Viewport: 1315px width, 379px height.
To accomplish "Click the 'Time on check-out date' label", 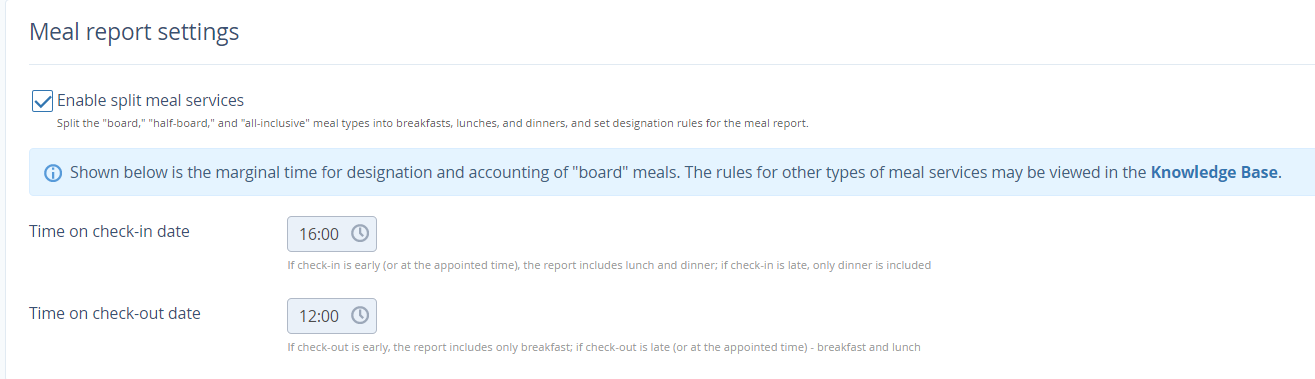I will 115,313.
